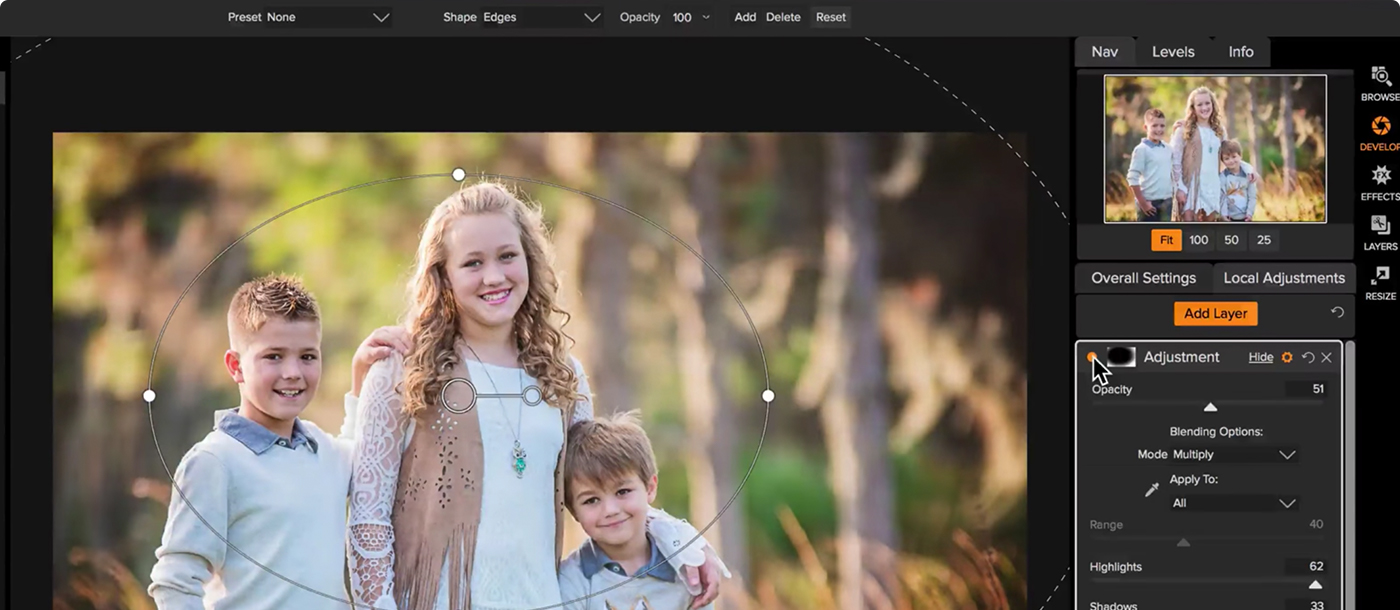Click the Highlights slider handle
Screen dimensions: 1400x610
pos(1315,585)
